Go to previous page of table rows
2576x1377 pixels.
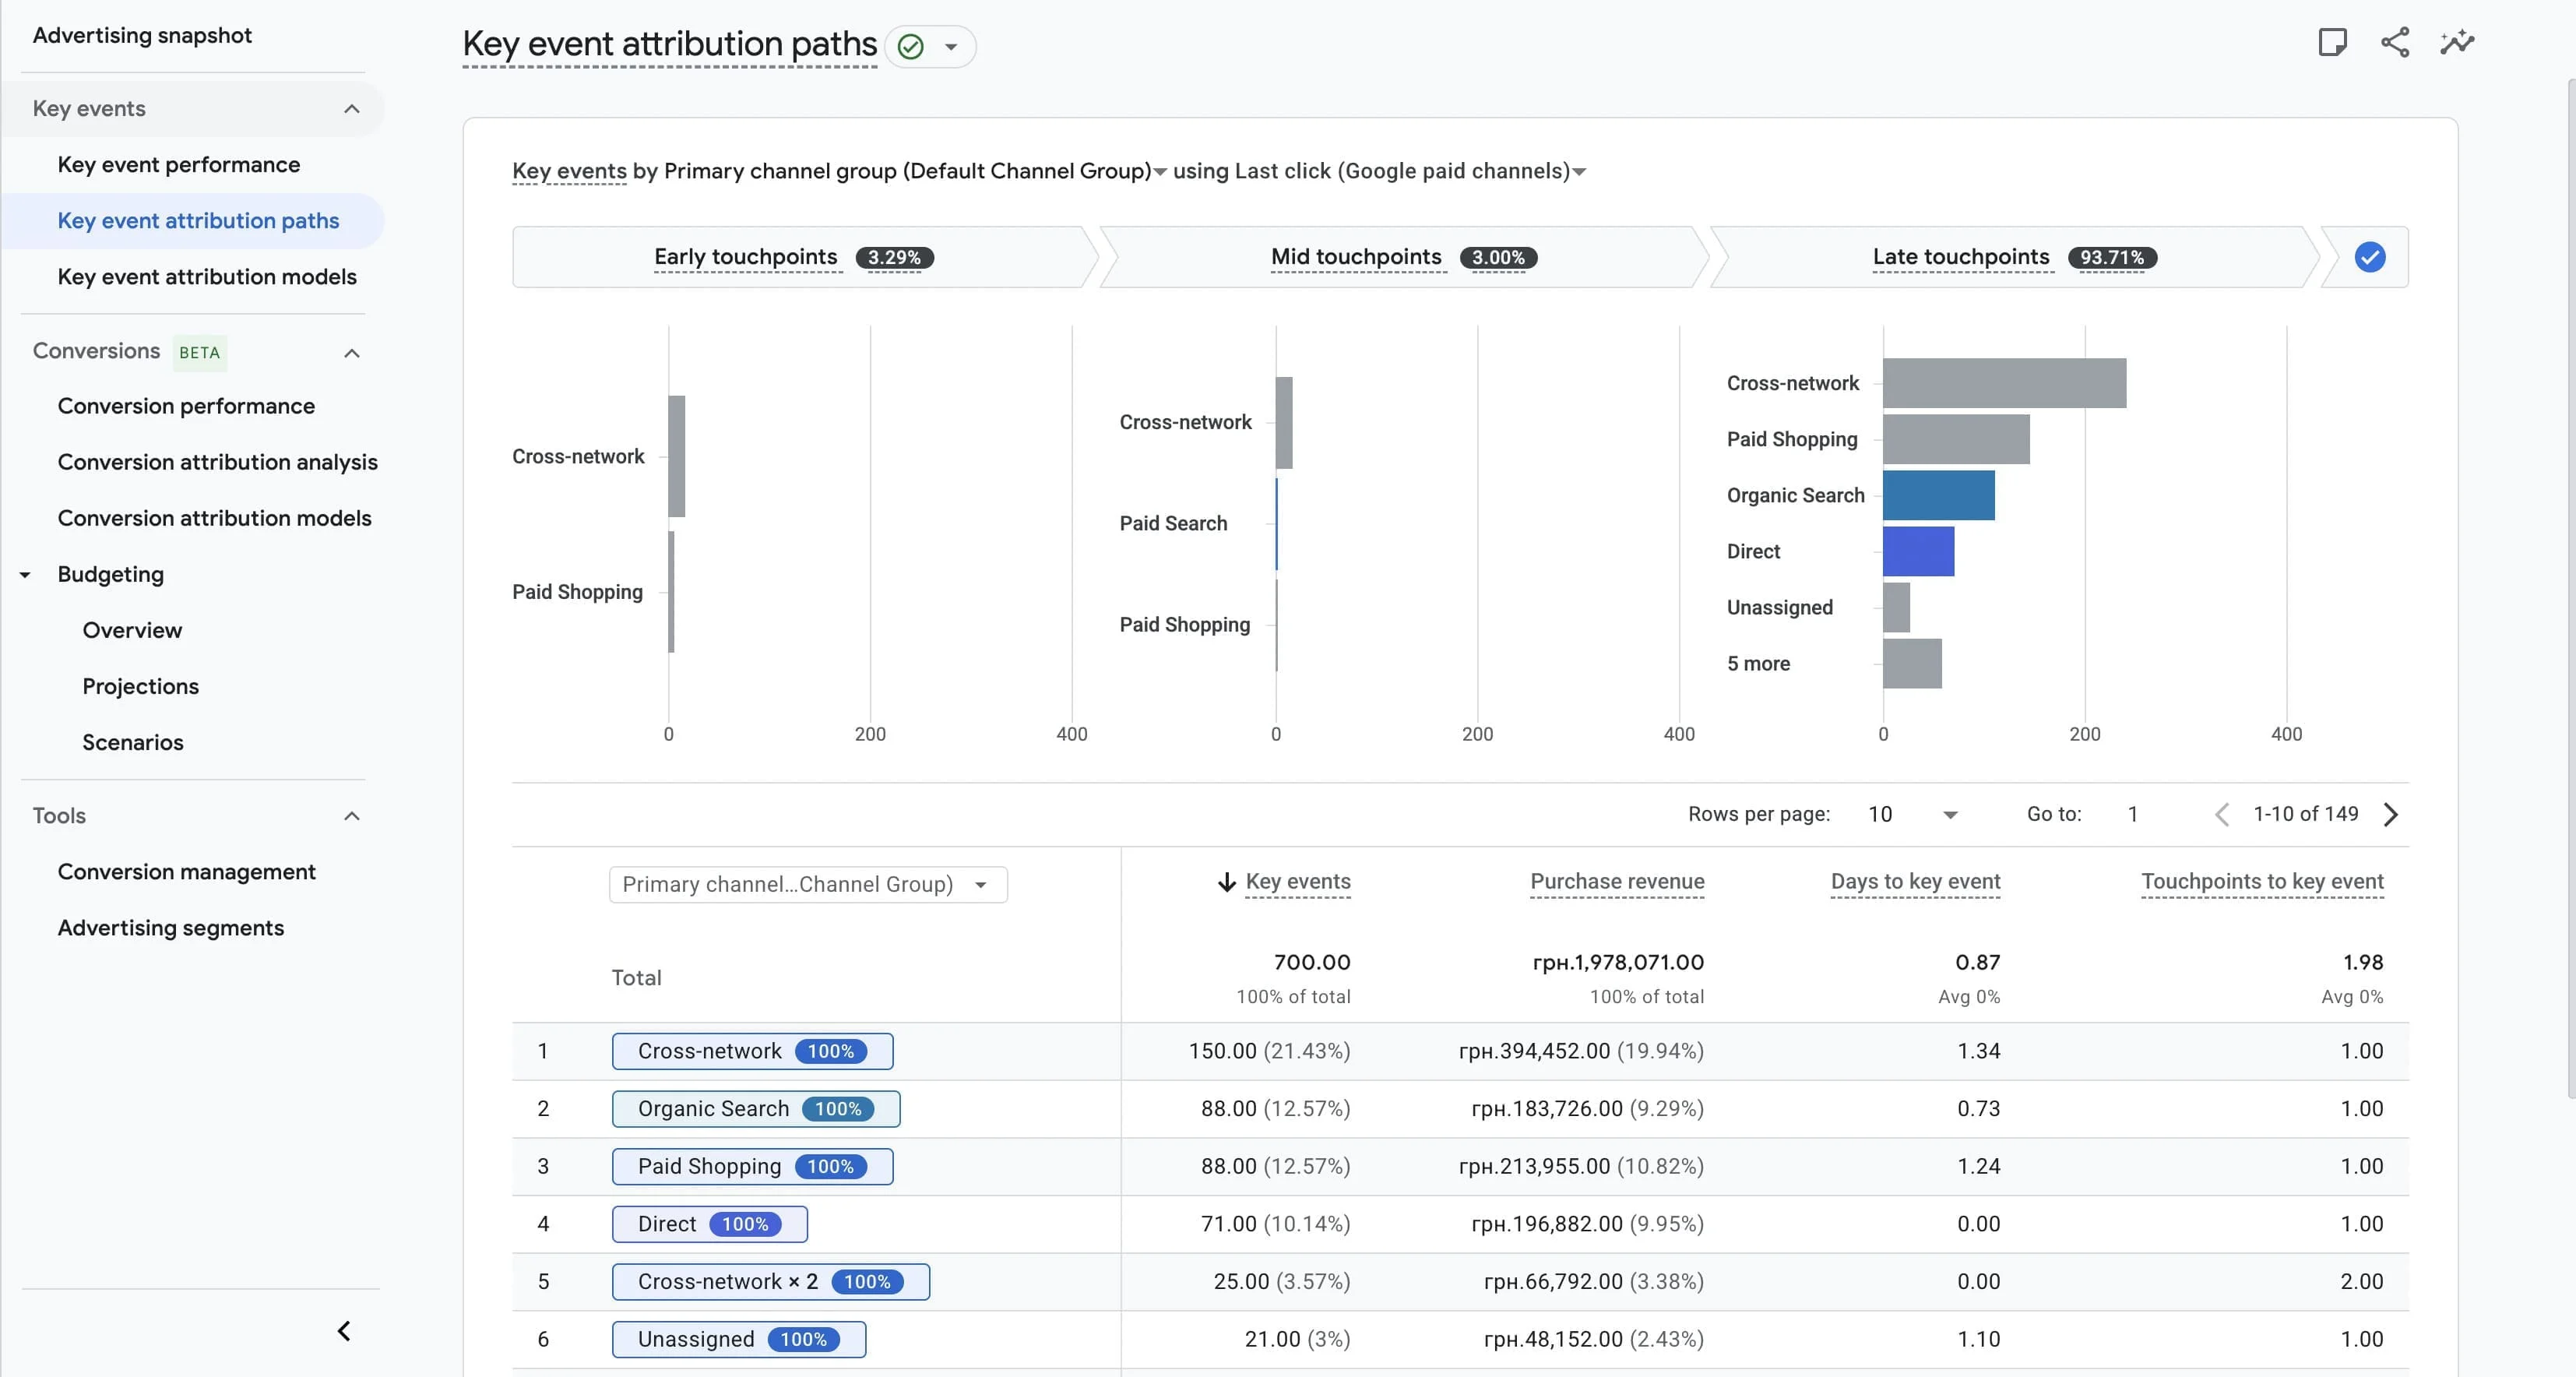click(x=2222, y=814)
